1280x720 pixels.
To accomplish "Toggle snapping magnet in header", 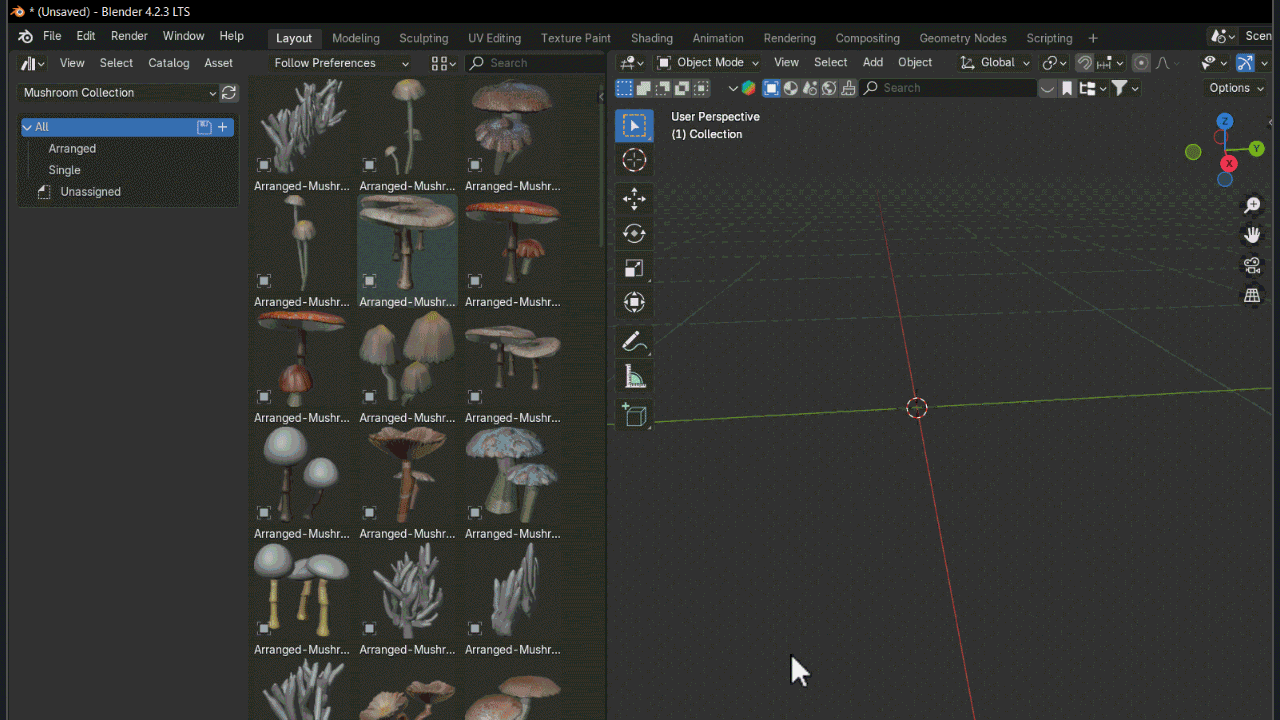I will (x=1084, y=63).
